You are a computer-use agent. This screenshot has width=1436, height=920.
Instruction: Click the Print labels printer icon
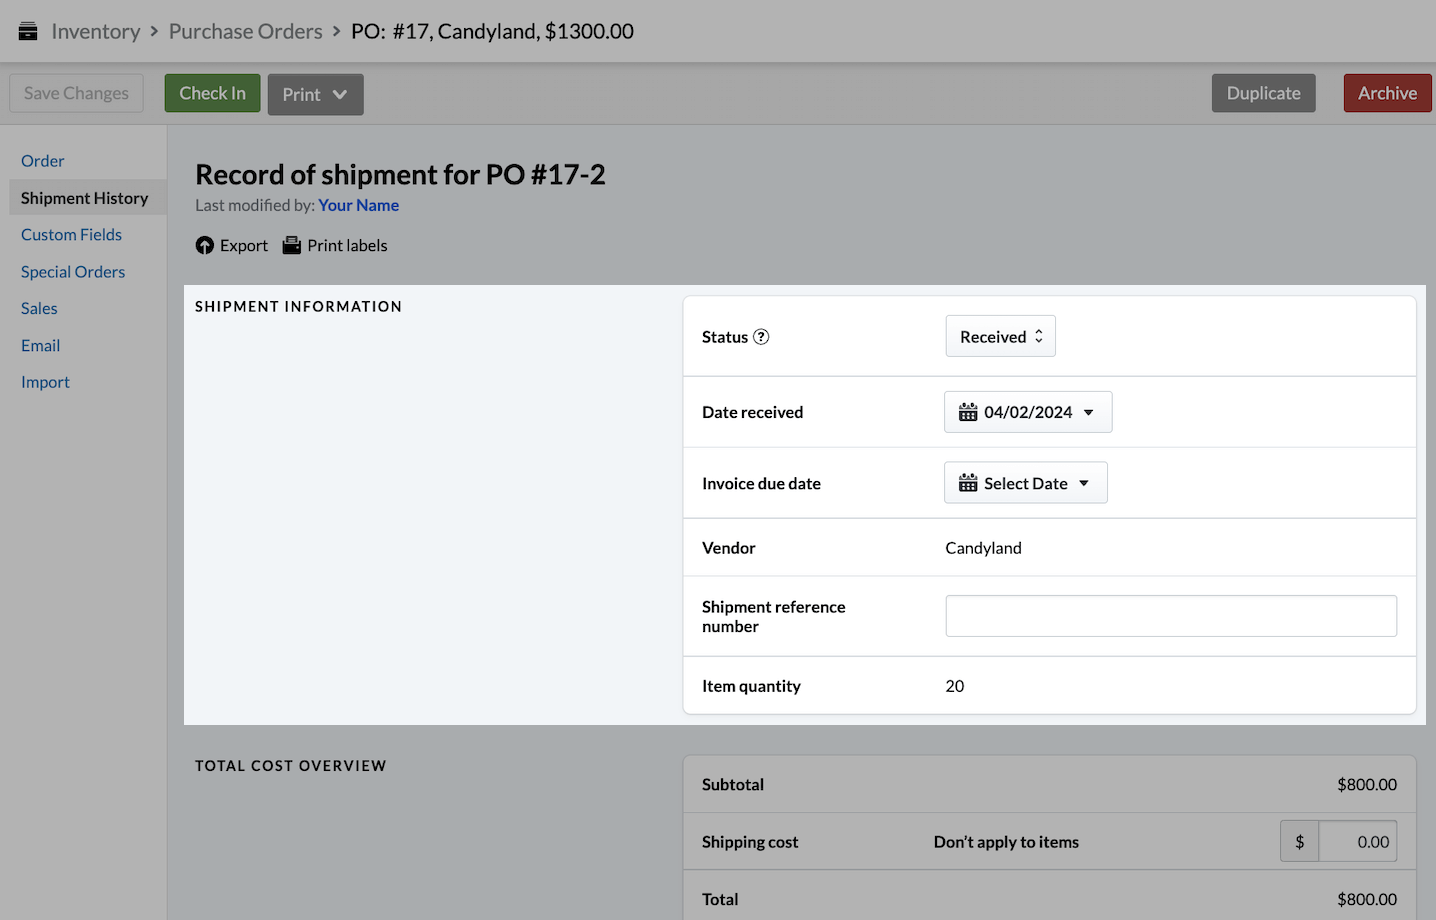point(291,246)
